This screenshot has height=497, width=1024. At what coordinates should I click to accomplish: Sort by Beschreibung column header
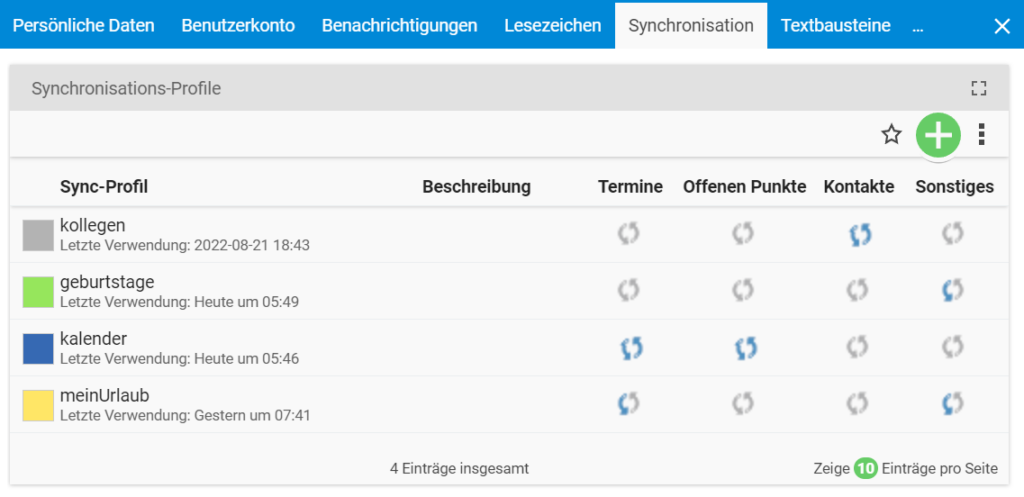point(477,187)
